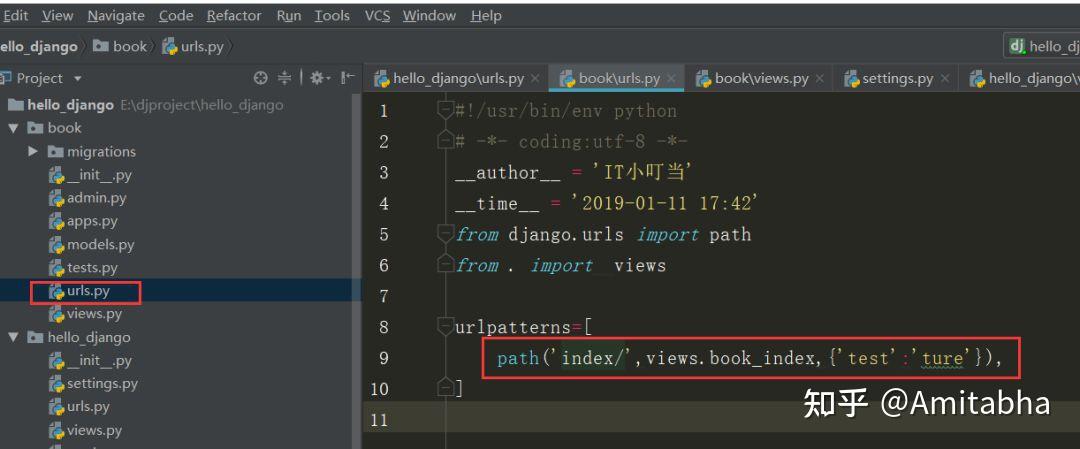Hide the Project tool window
Screen dimensions: 1080x449
click(349, 79)
